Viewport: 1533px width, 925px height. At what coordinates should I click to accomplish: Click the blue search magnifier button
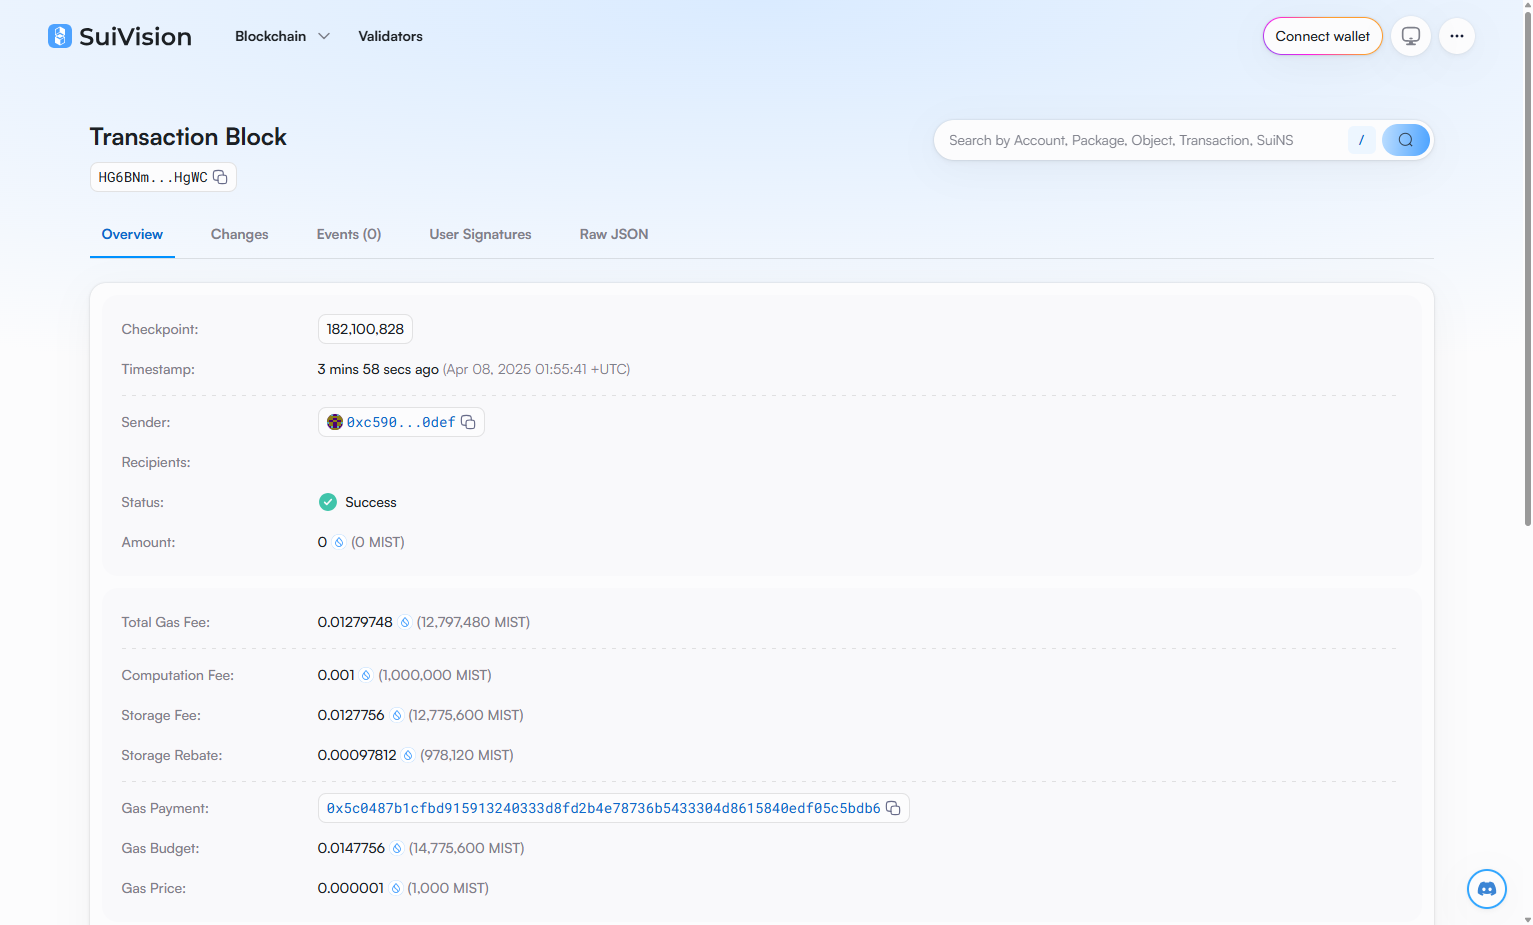(1405, 140)
